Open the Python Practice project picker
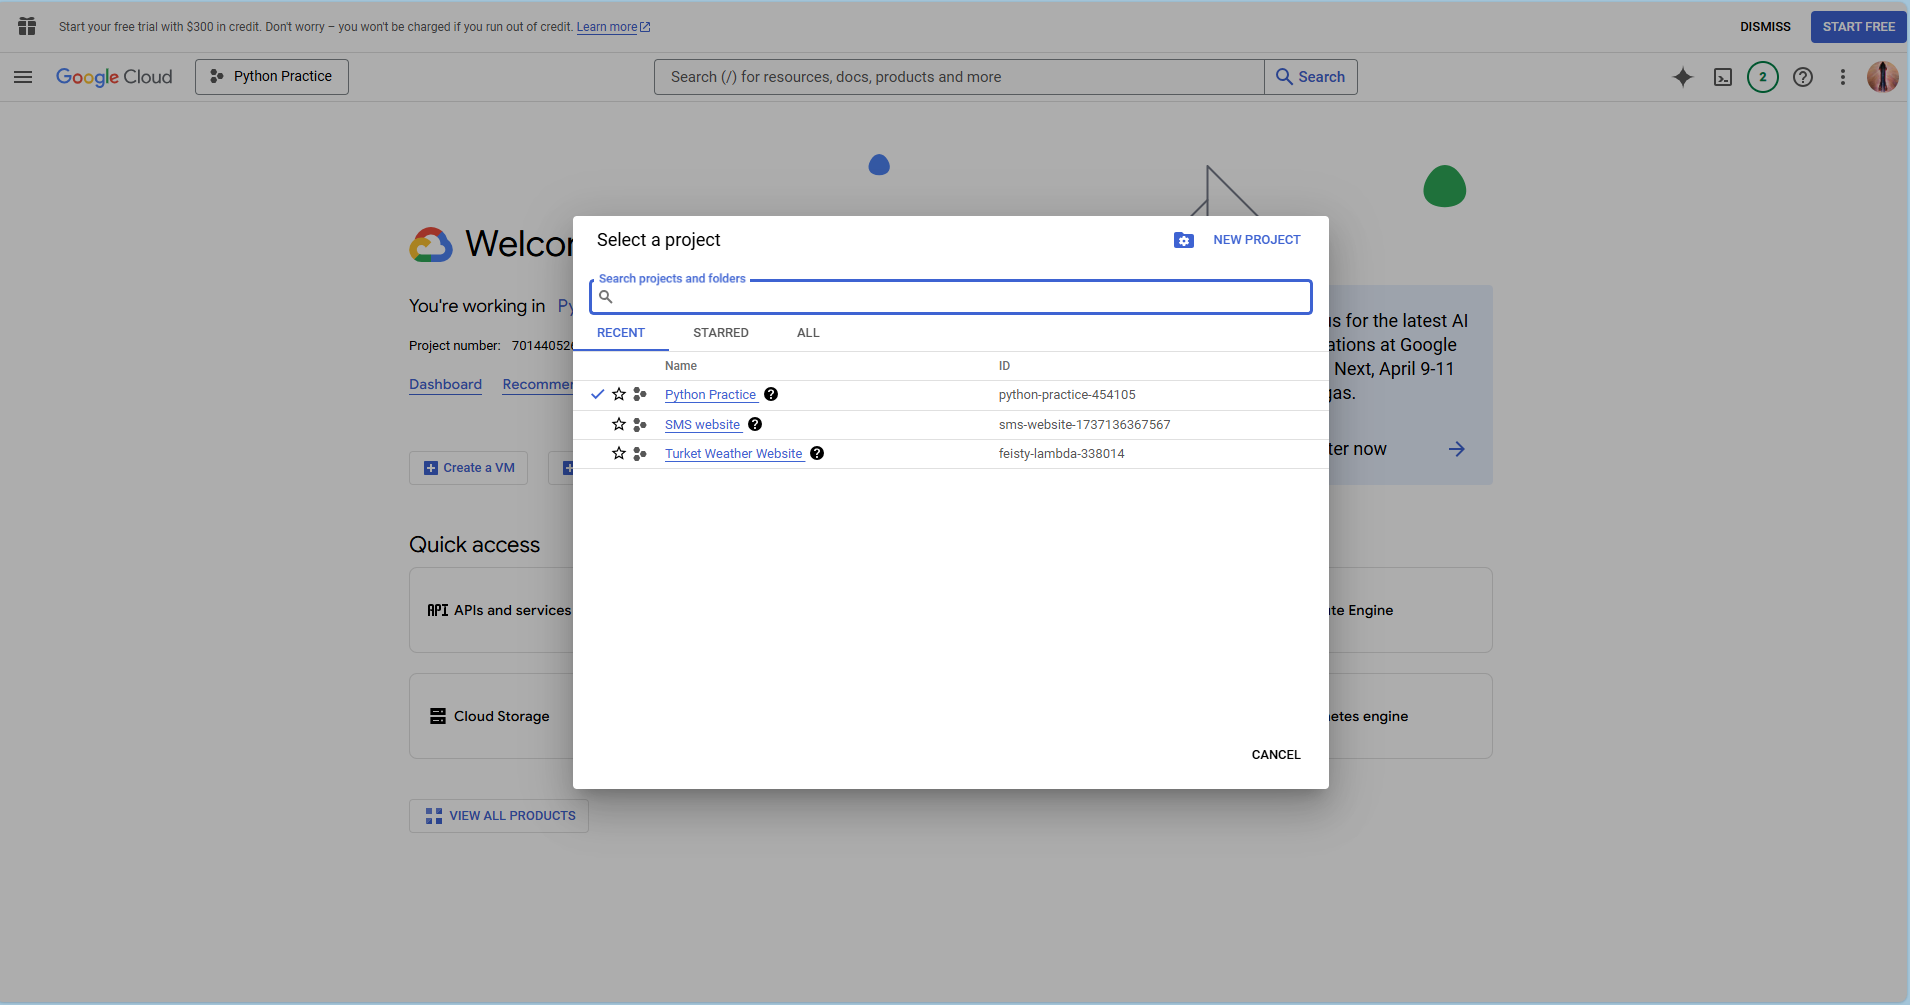The height and width of the screenshot is (1005, 1910). tap(272, 77)
